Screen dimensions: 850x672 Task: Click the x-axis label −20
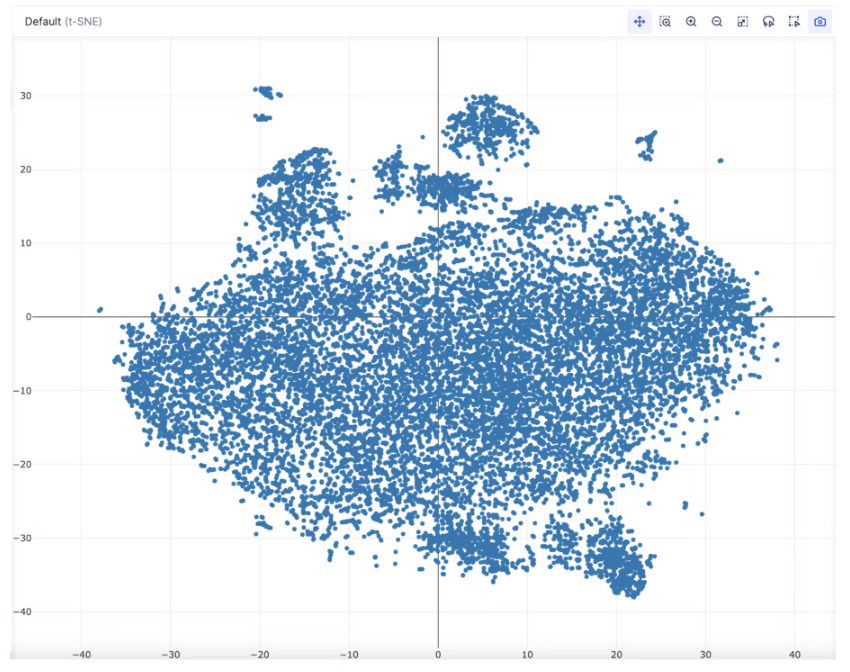tap(260, 654)
